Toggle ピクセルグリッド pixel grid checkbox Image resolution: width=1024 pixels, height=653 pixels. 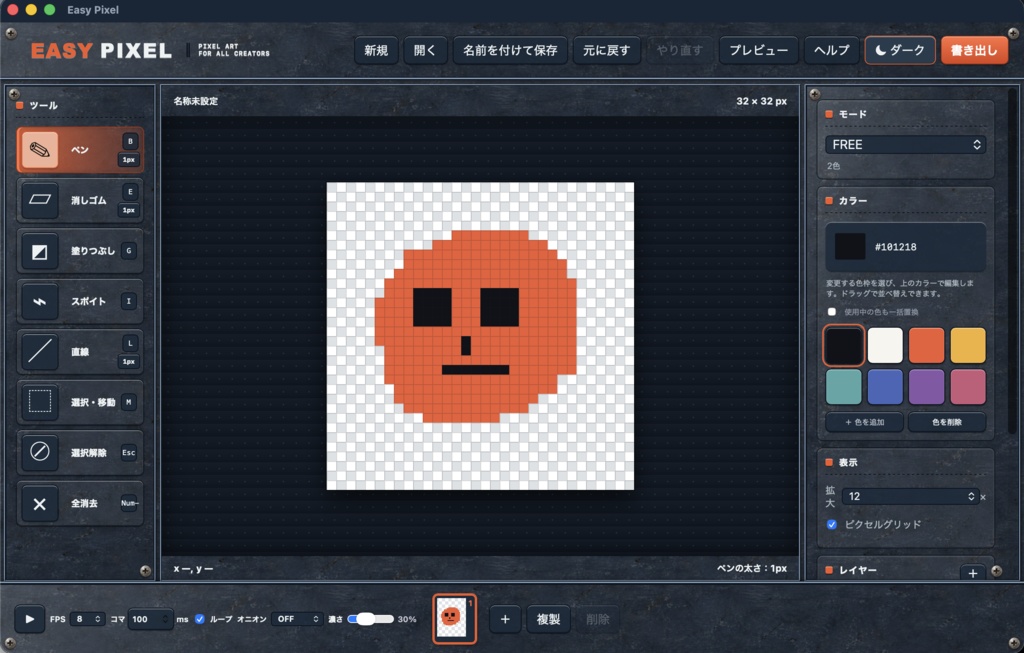(831, 524)
